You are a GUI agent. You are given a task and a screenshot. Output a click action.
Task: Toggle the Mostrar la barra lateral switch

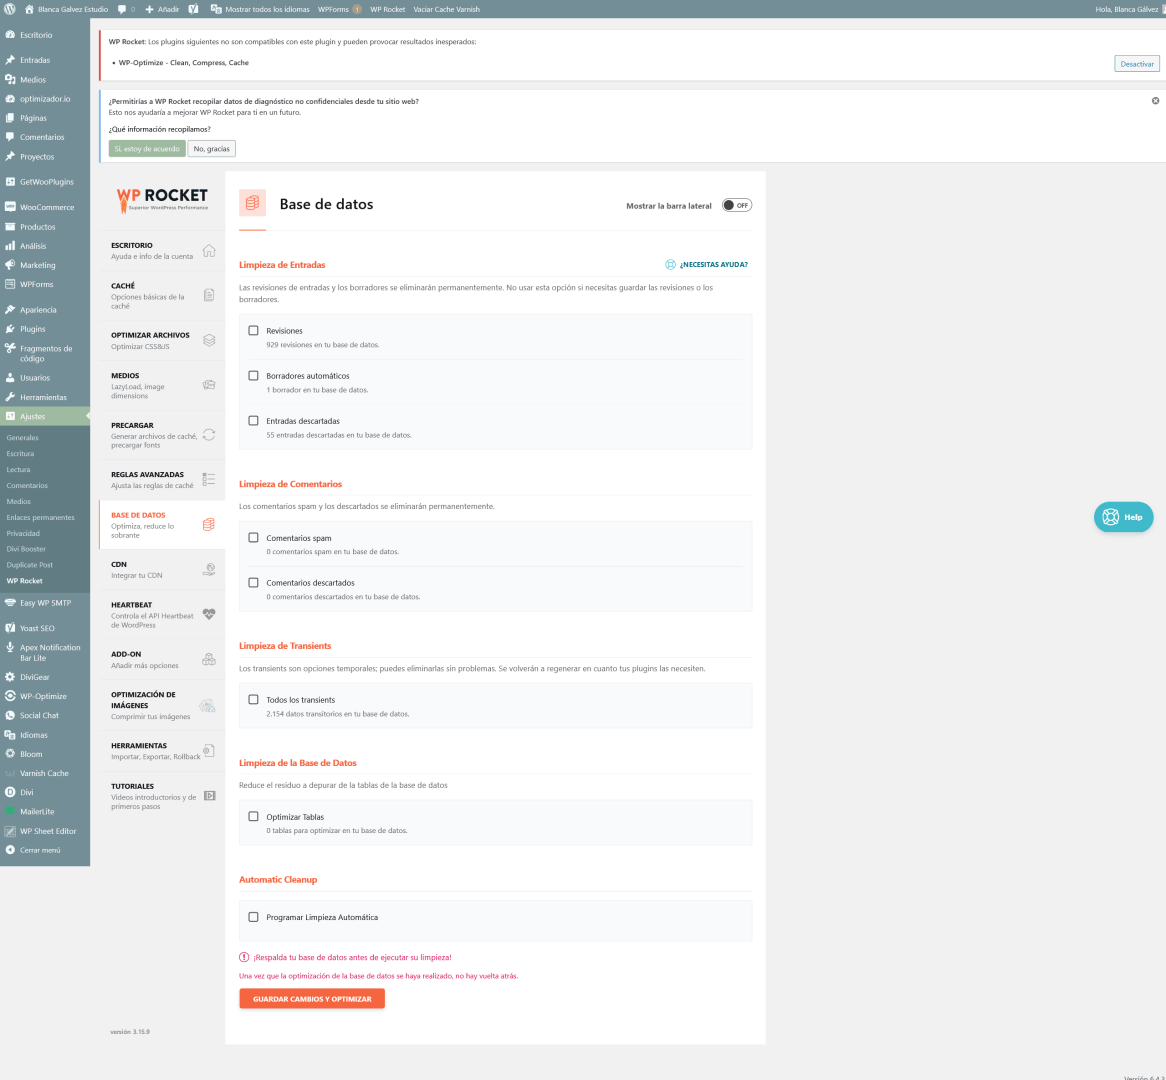coord(737,205)
